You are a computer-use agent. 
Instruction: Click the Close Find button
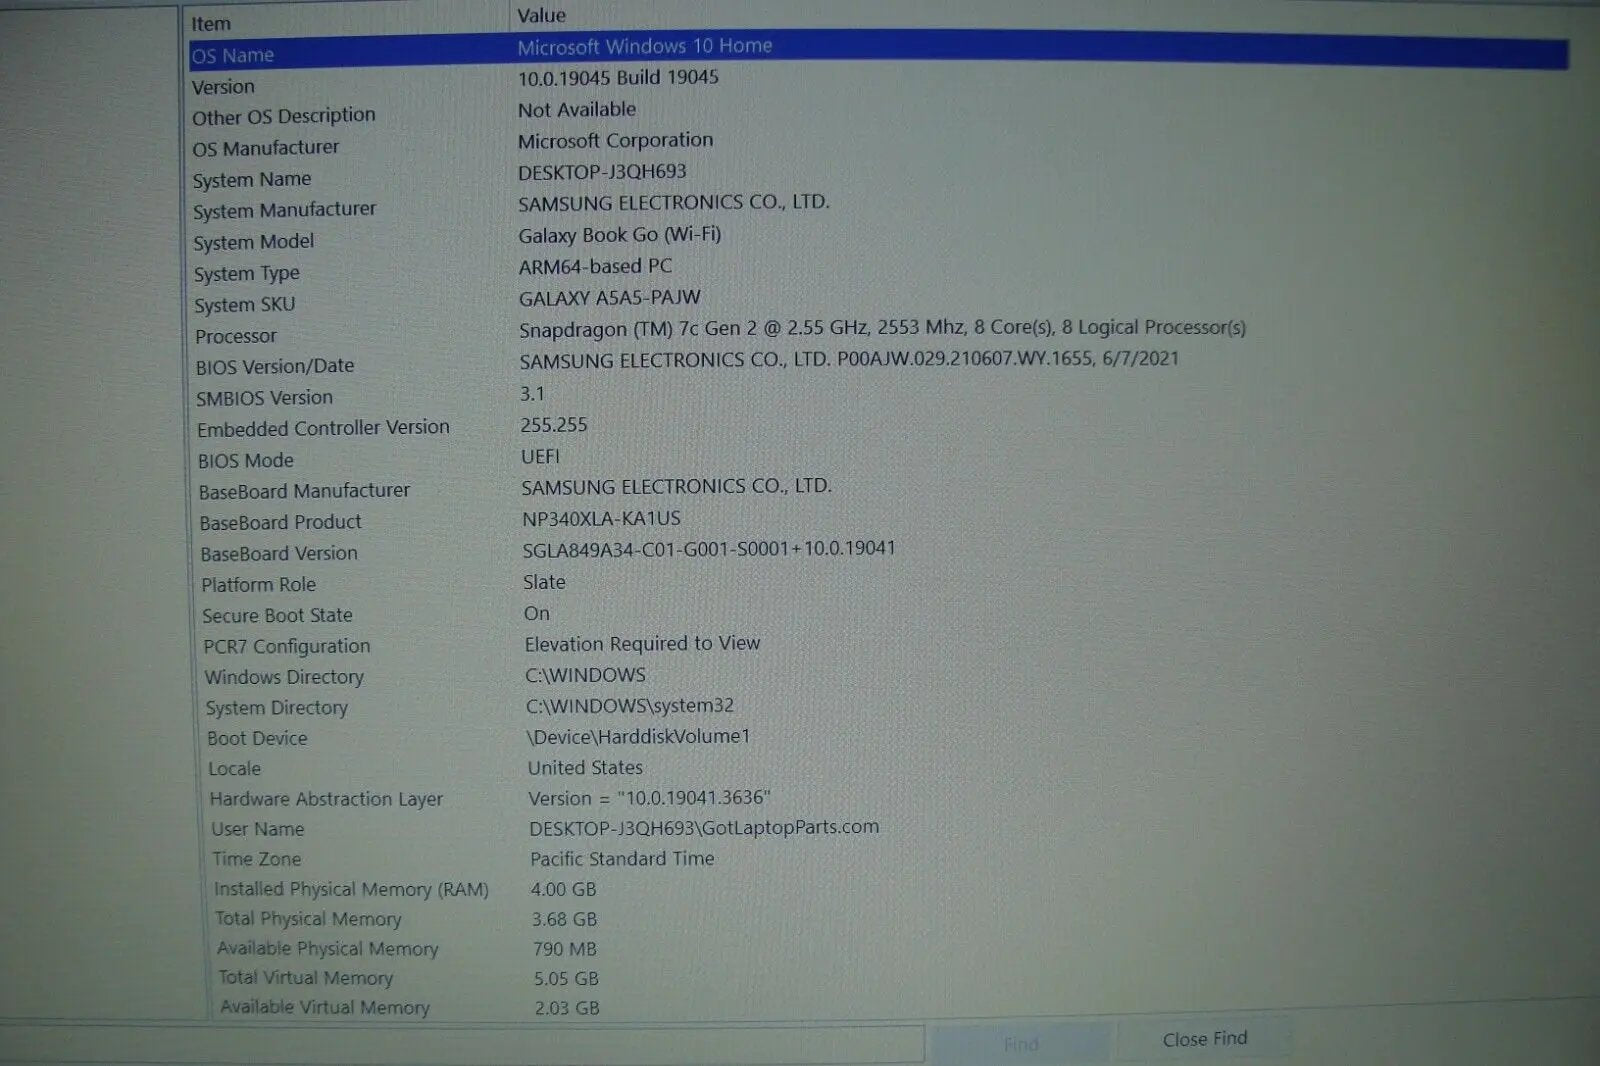(1205, 1040)
